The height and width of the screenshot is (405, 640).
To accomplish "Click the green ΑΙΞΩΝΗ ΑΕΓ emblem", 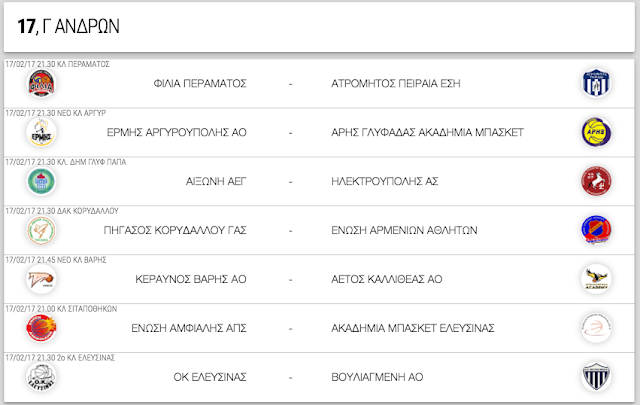I will point(41,181).
